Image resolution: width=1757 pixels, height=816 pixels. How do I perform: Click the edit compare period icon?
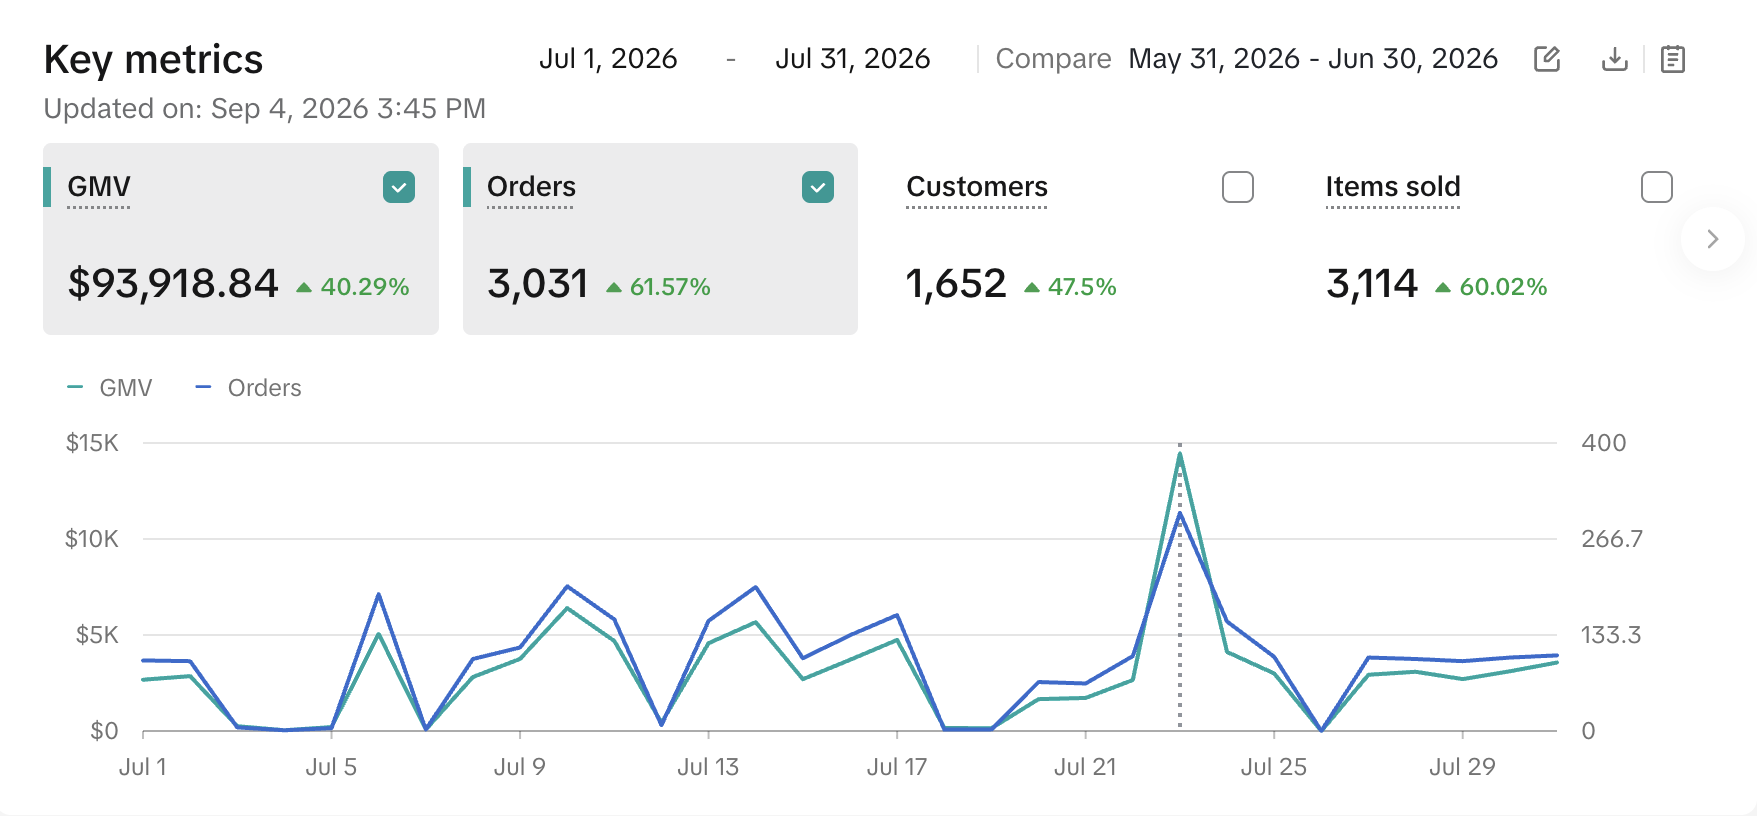click(x=1547, y=59)
